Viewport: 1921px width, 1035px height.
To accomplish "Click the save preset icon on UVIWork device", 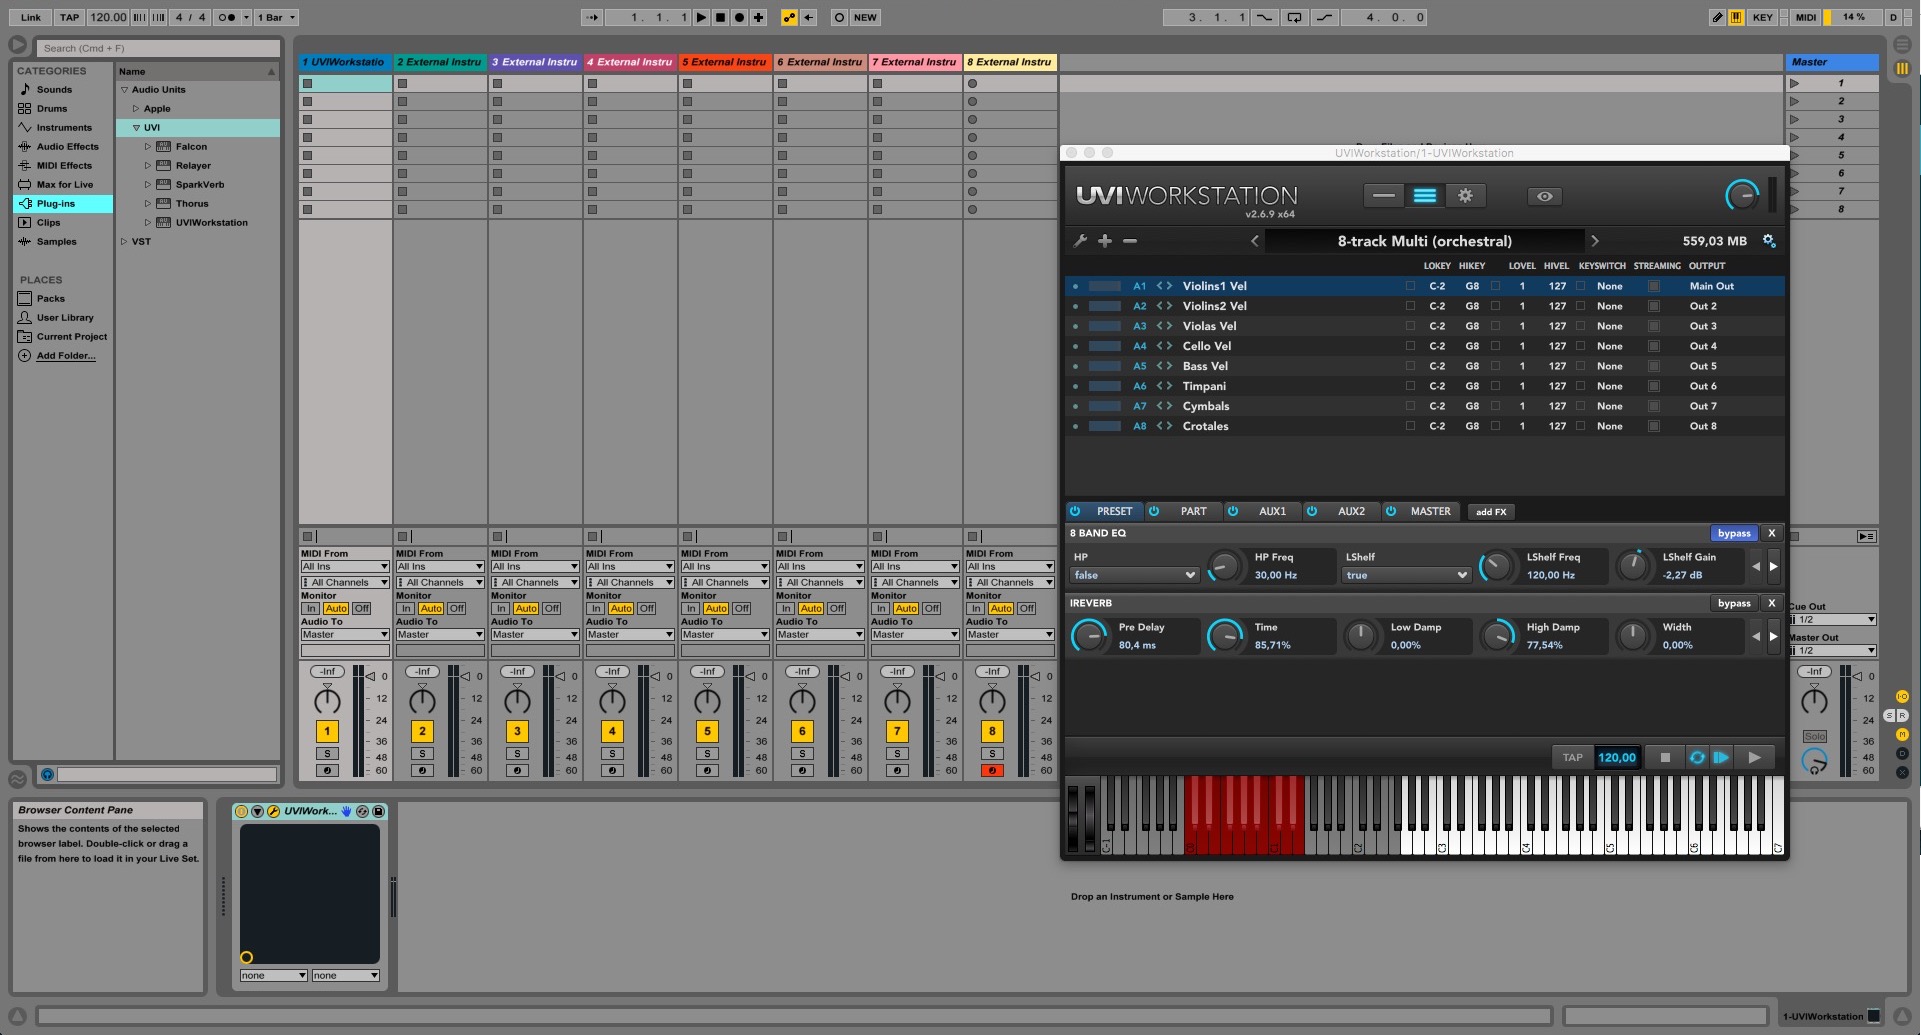I will [378, 811].
